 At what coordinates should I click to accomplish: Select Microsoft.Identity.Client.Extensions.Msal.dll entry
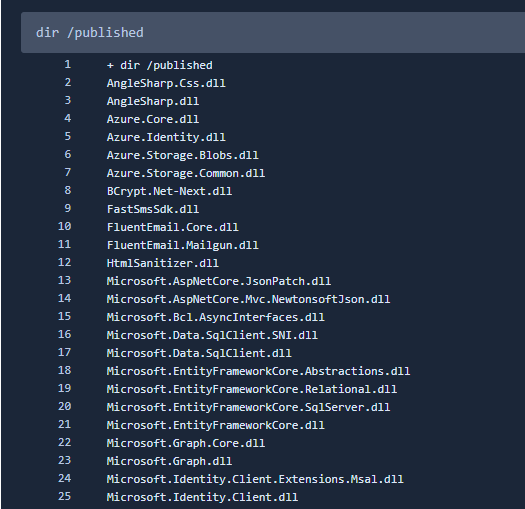click(255, 479)
